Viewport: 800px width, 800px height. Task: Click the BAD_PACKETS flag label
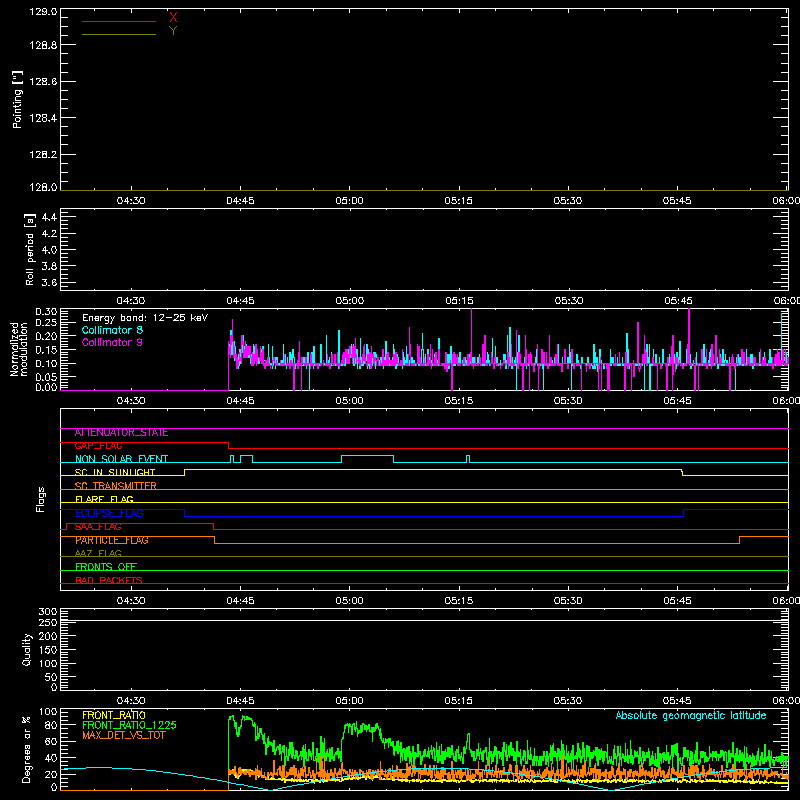109,580
